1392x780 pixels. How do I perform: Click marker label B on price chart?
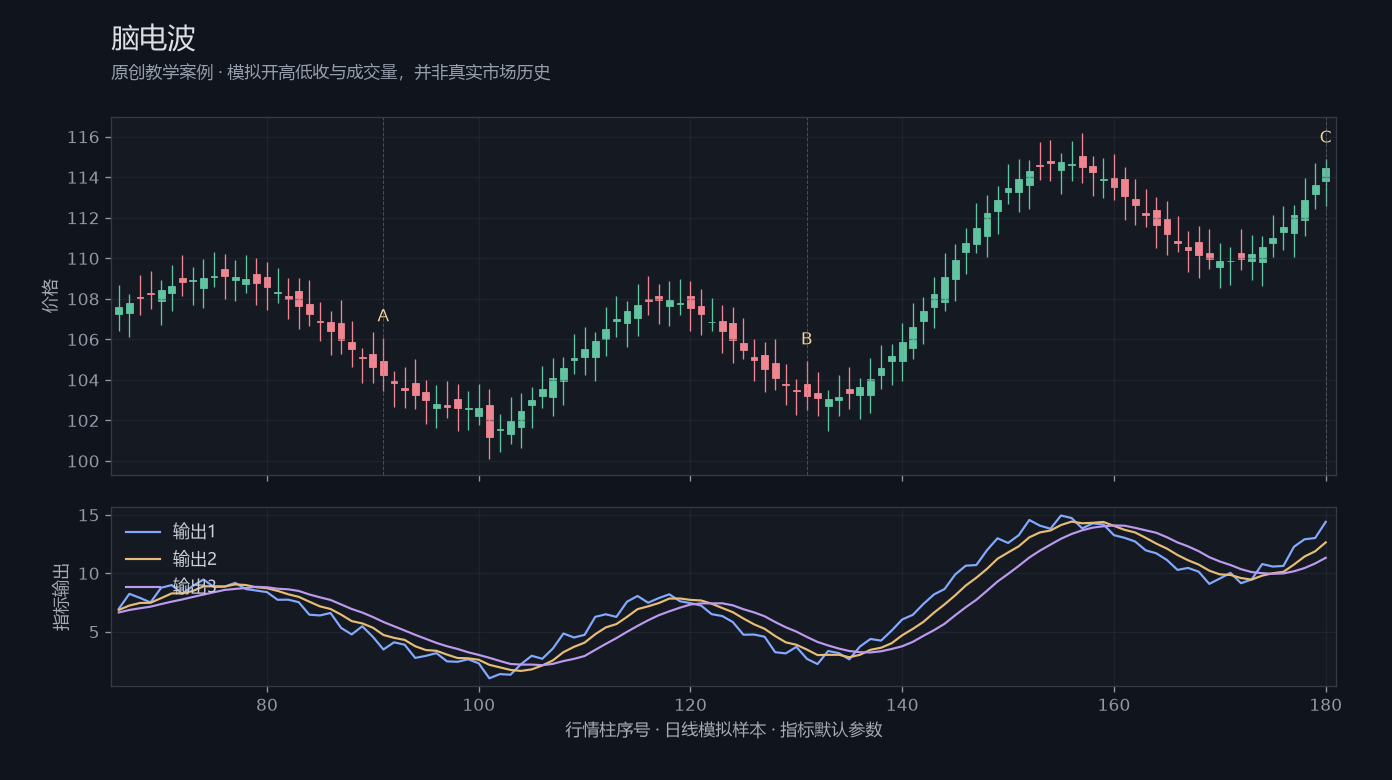point(807,339)
